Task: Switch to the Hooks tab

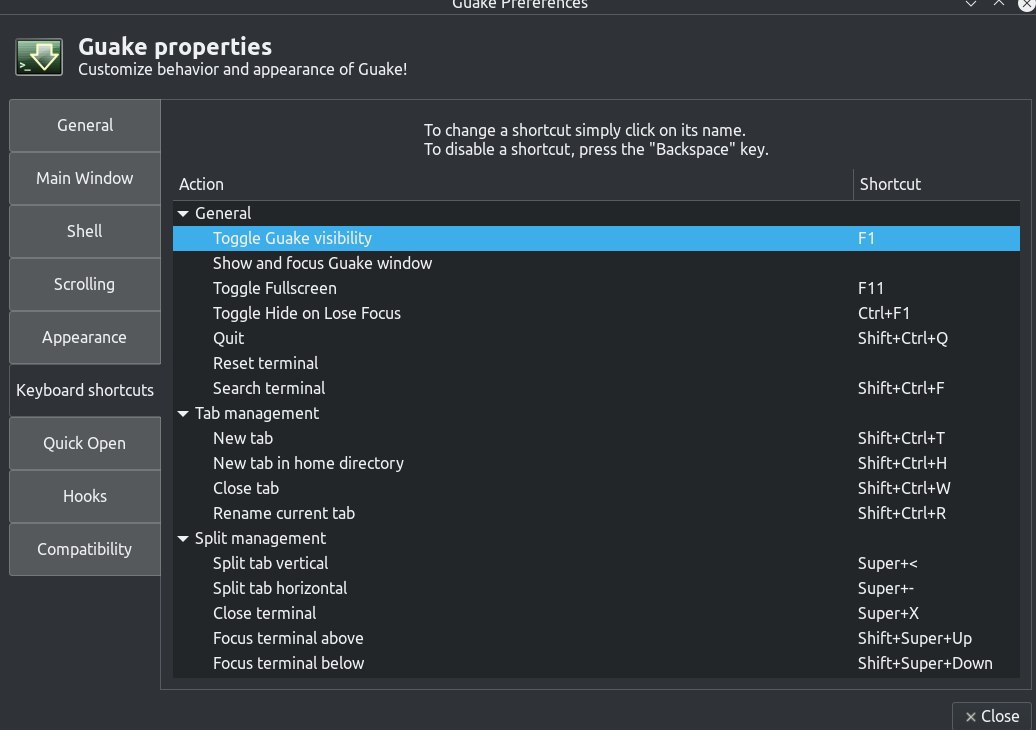Action: [85, 496]
